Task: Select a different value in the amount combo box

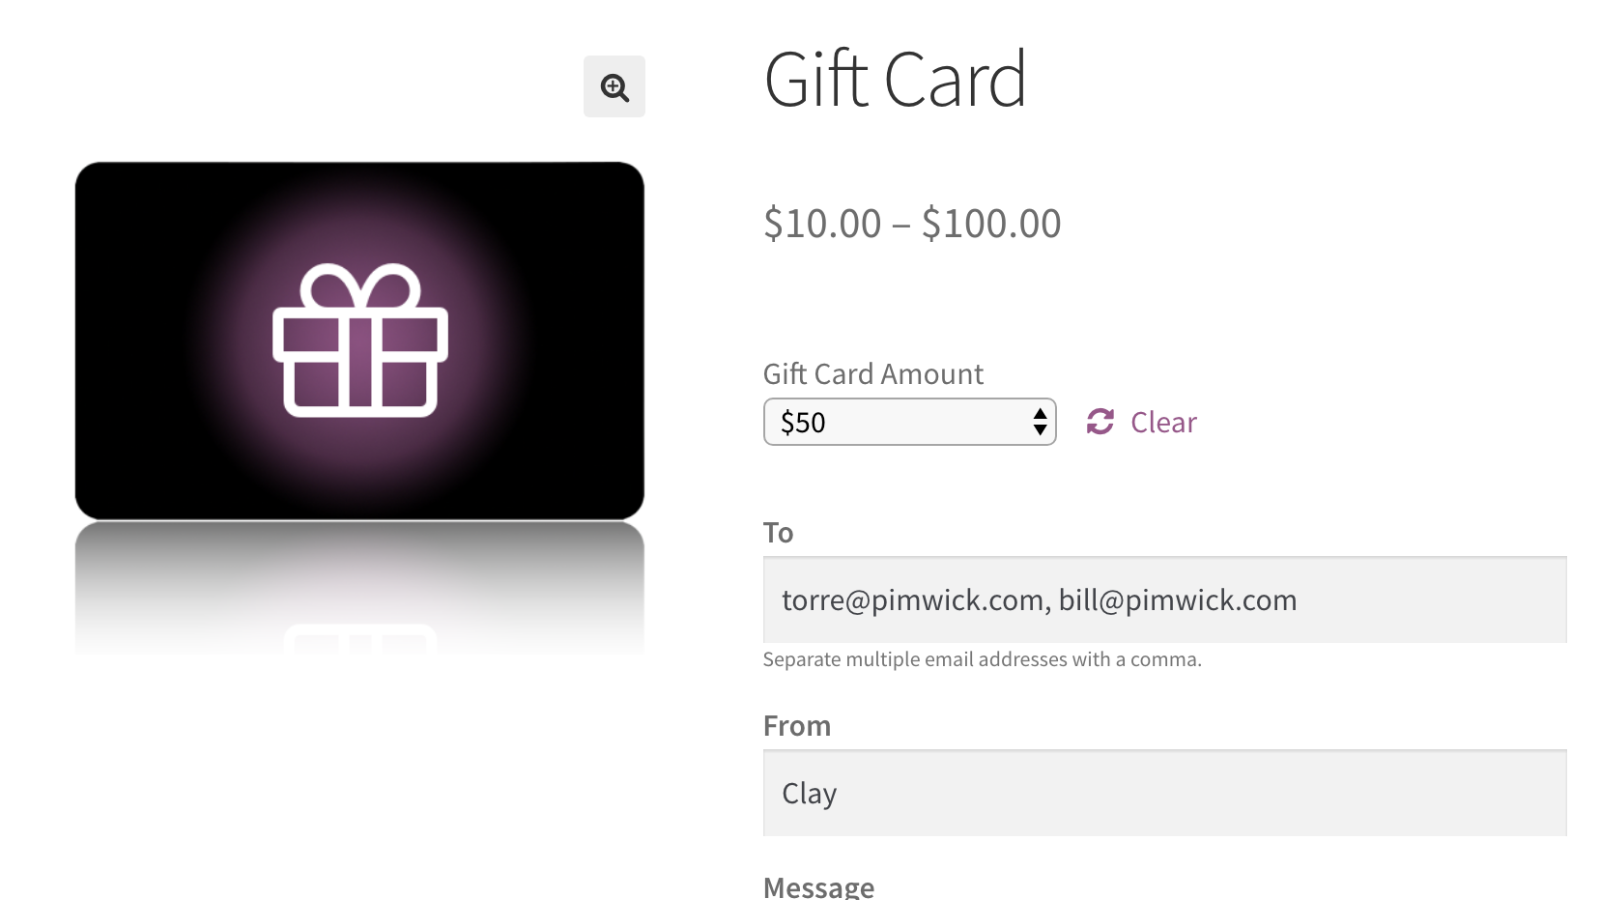Action: pyautogui.click(x=908, y=422)
